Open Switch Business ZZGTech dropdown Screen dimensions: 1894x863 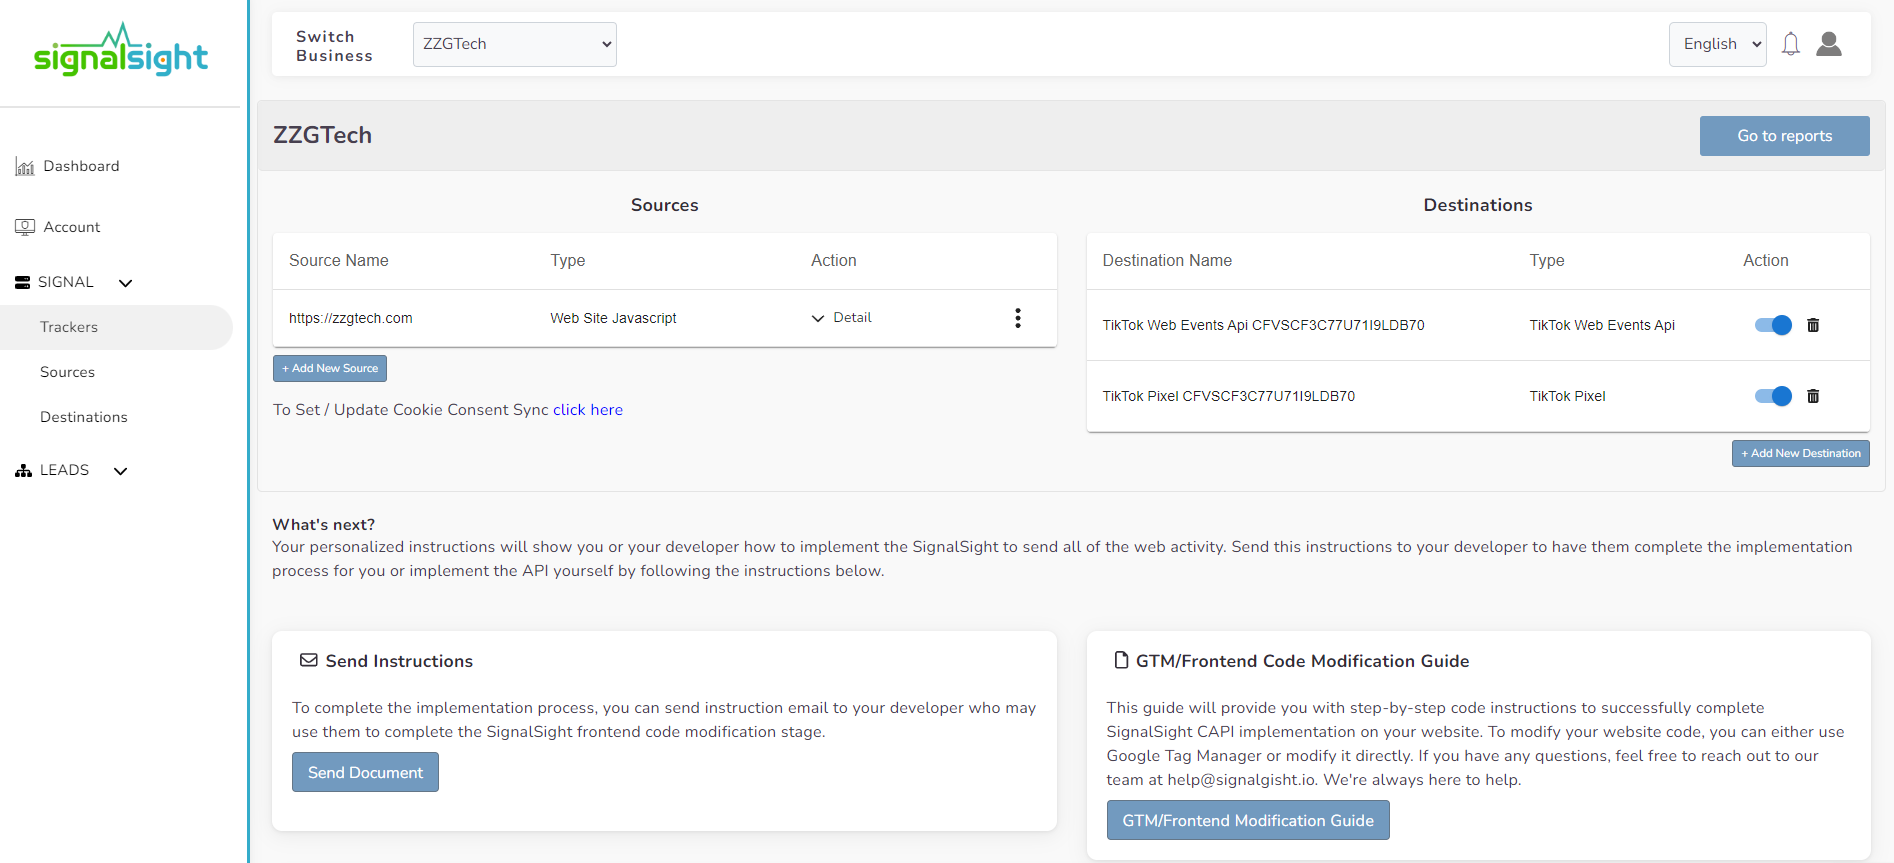(x=515, y=44)
